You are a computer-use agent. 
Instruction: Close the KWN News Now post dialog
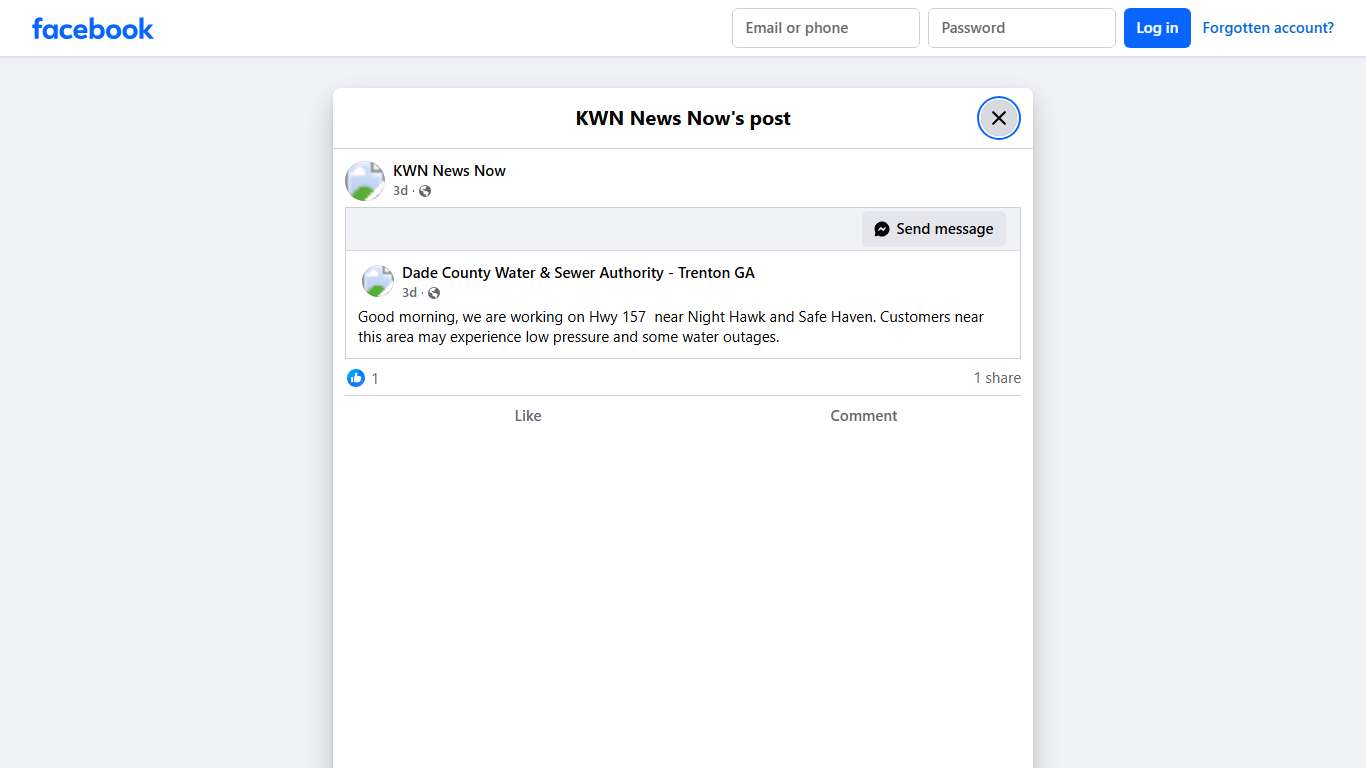click(998, 117)
